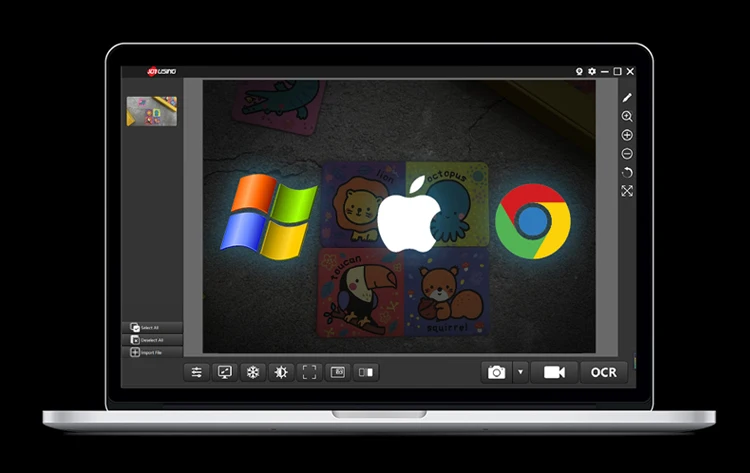This screenshot has width=750, height=473.
Task: Open the camera adjustment sliders settings
Action: tap(197, 372)
